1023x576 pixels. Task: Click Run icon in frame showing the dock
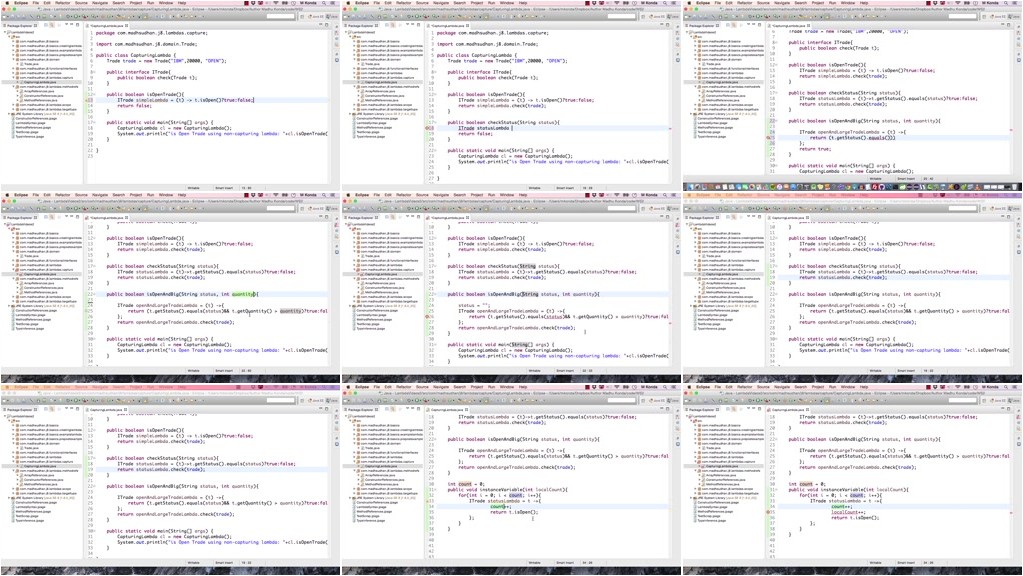[759, 16]
